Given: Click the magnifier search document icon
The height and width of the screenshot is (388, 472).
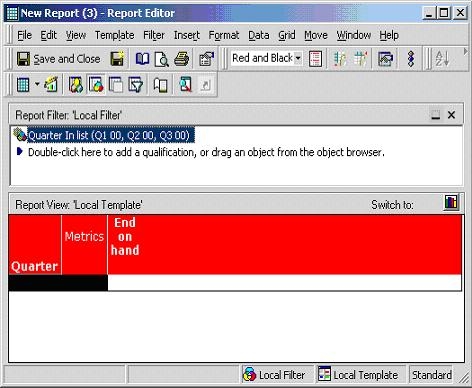Looking at the screenshot, I should [x=185, y=85].
